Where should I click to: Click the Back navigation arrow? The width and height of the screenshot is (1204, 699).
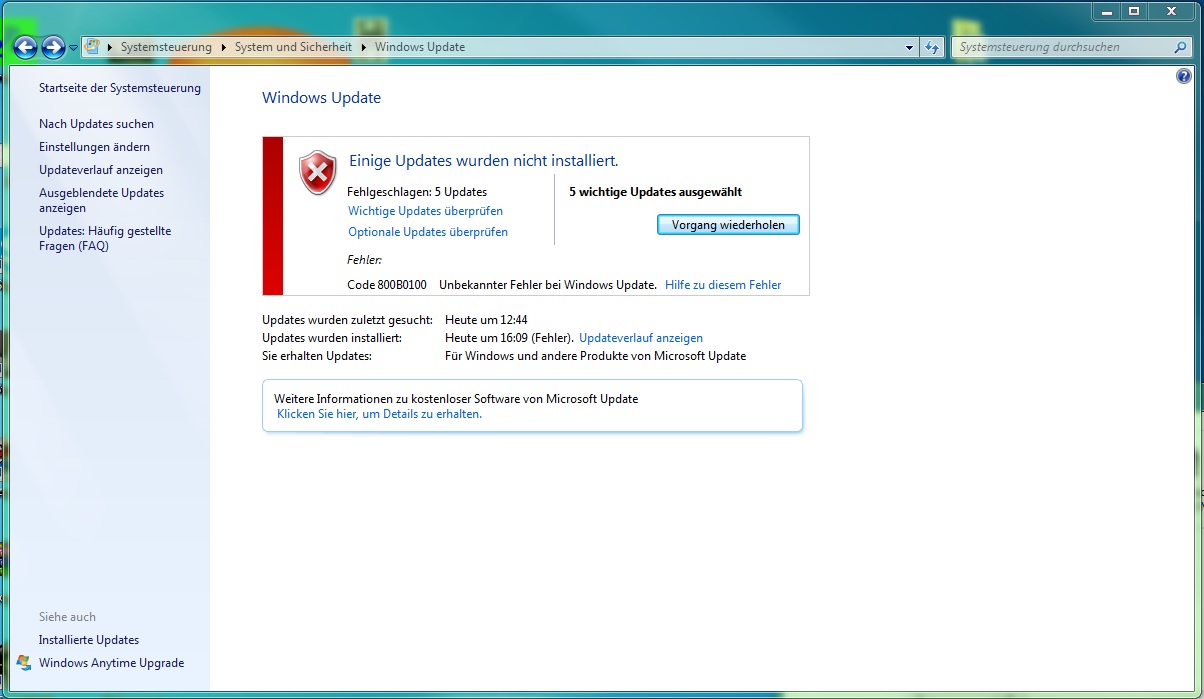point(25,47)
